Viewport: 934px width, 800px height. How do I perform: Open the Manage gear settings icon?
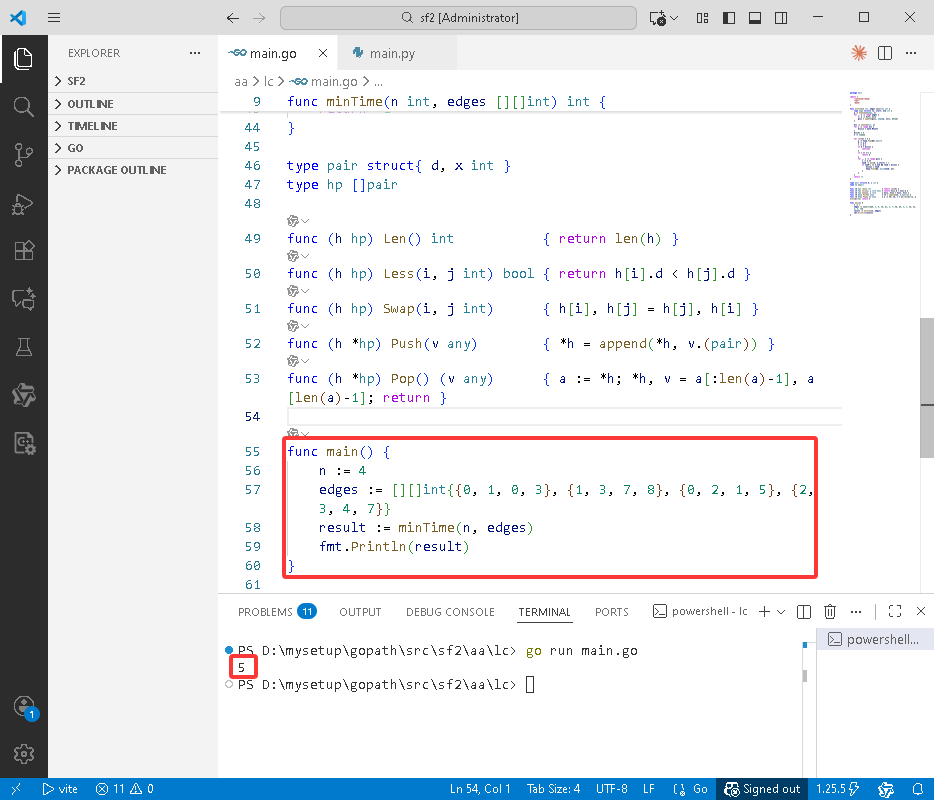[x=23, y=754]
